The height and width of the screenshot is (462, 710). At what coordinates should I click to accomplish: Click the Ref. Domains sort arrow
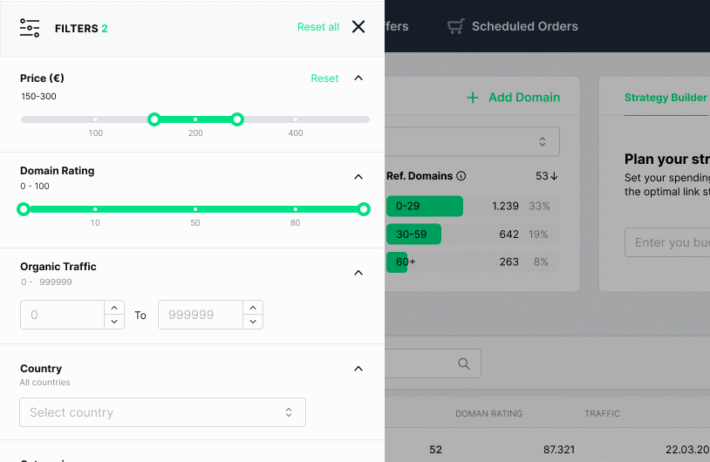(x=554, y=176)
